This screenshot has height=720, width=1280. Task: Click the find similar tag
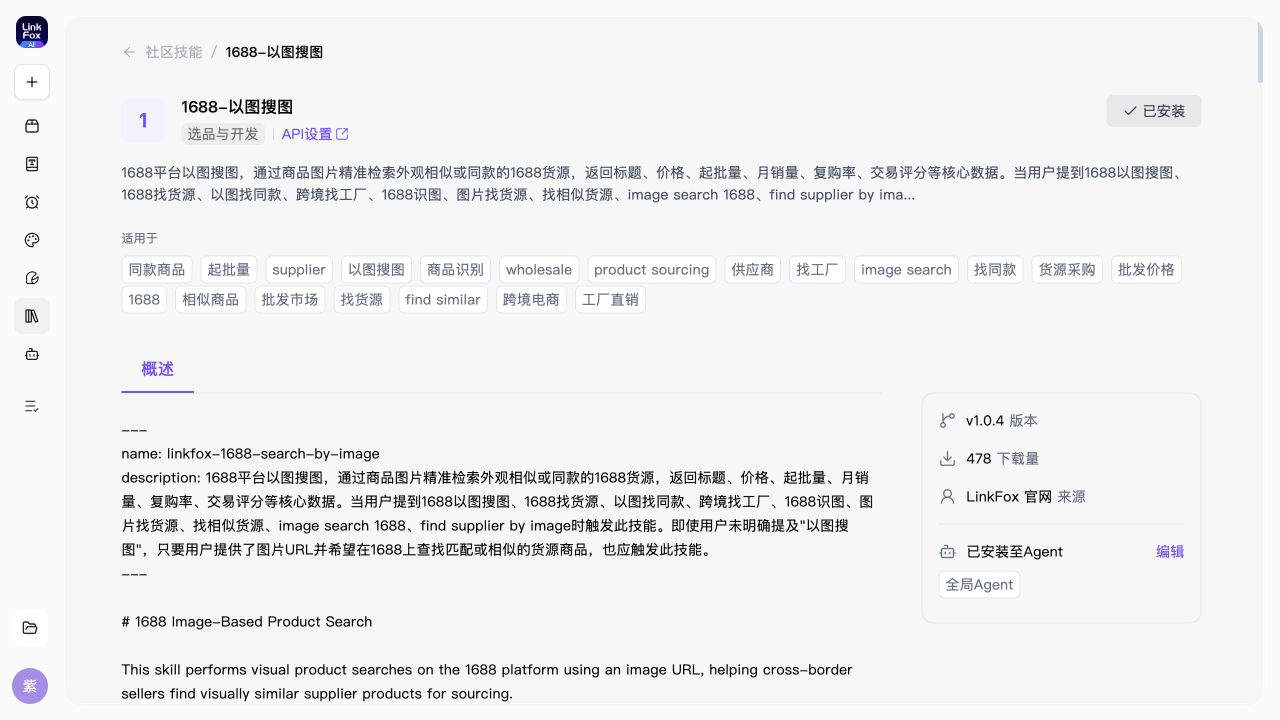coord(443,300)
